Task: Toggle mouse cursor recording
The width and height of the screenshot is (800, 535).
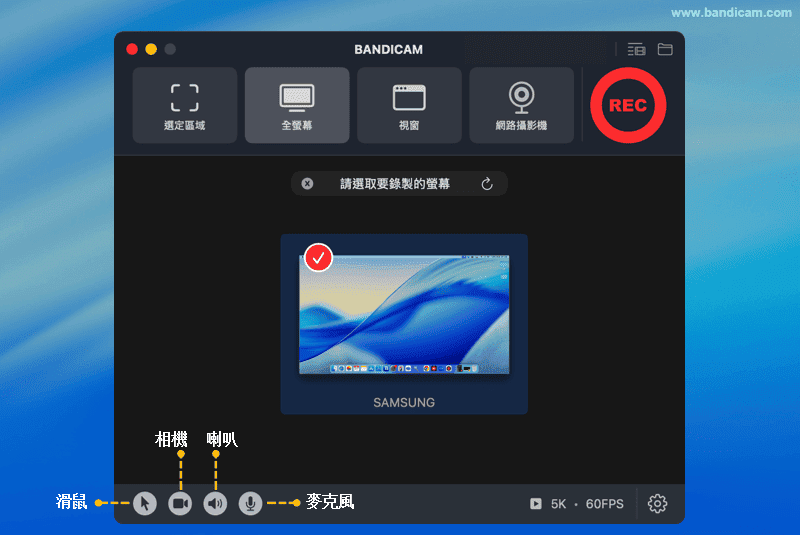Action: 145,503
